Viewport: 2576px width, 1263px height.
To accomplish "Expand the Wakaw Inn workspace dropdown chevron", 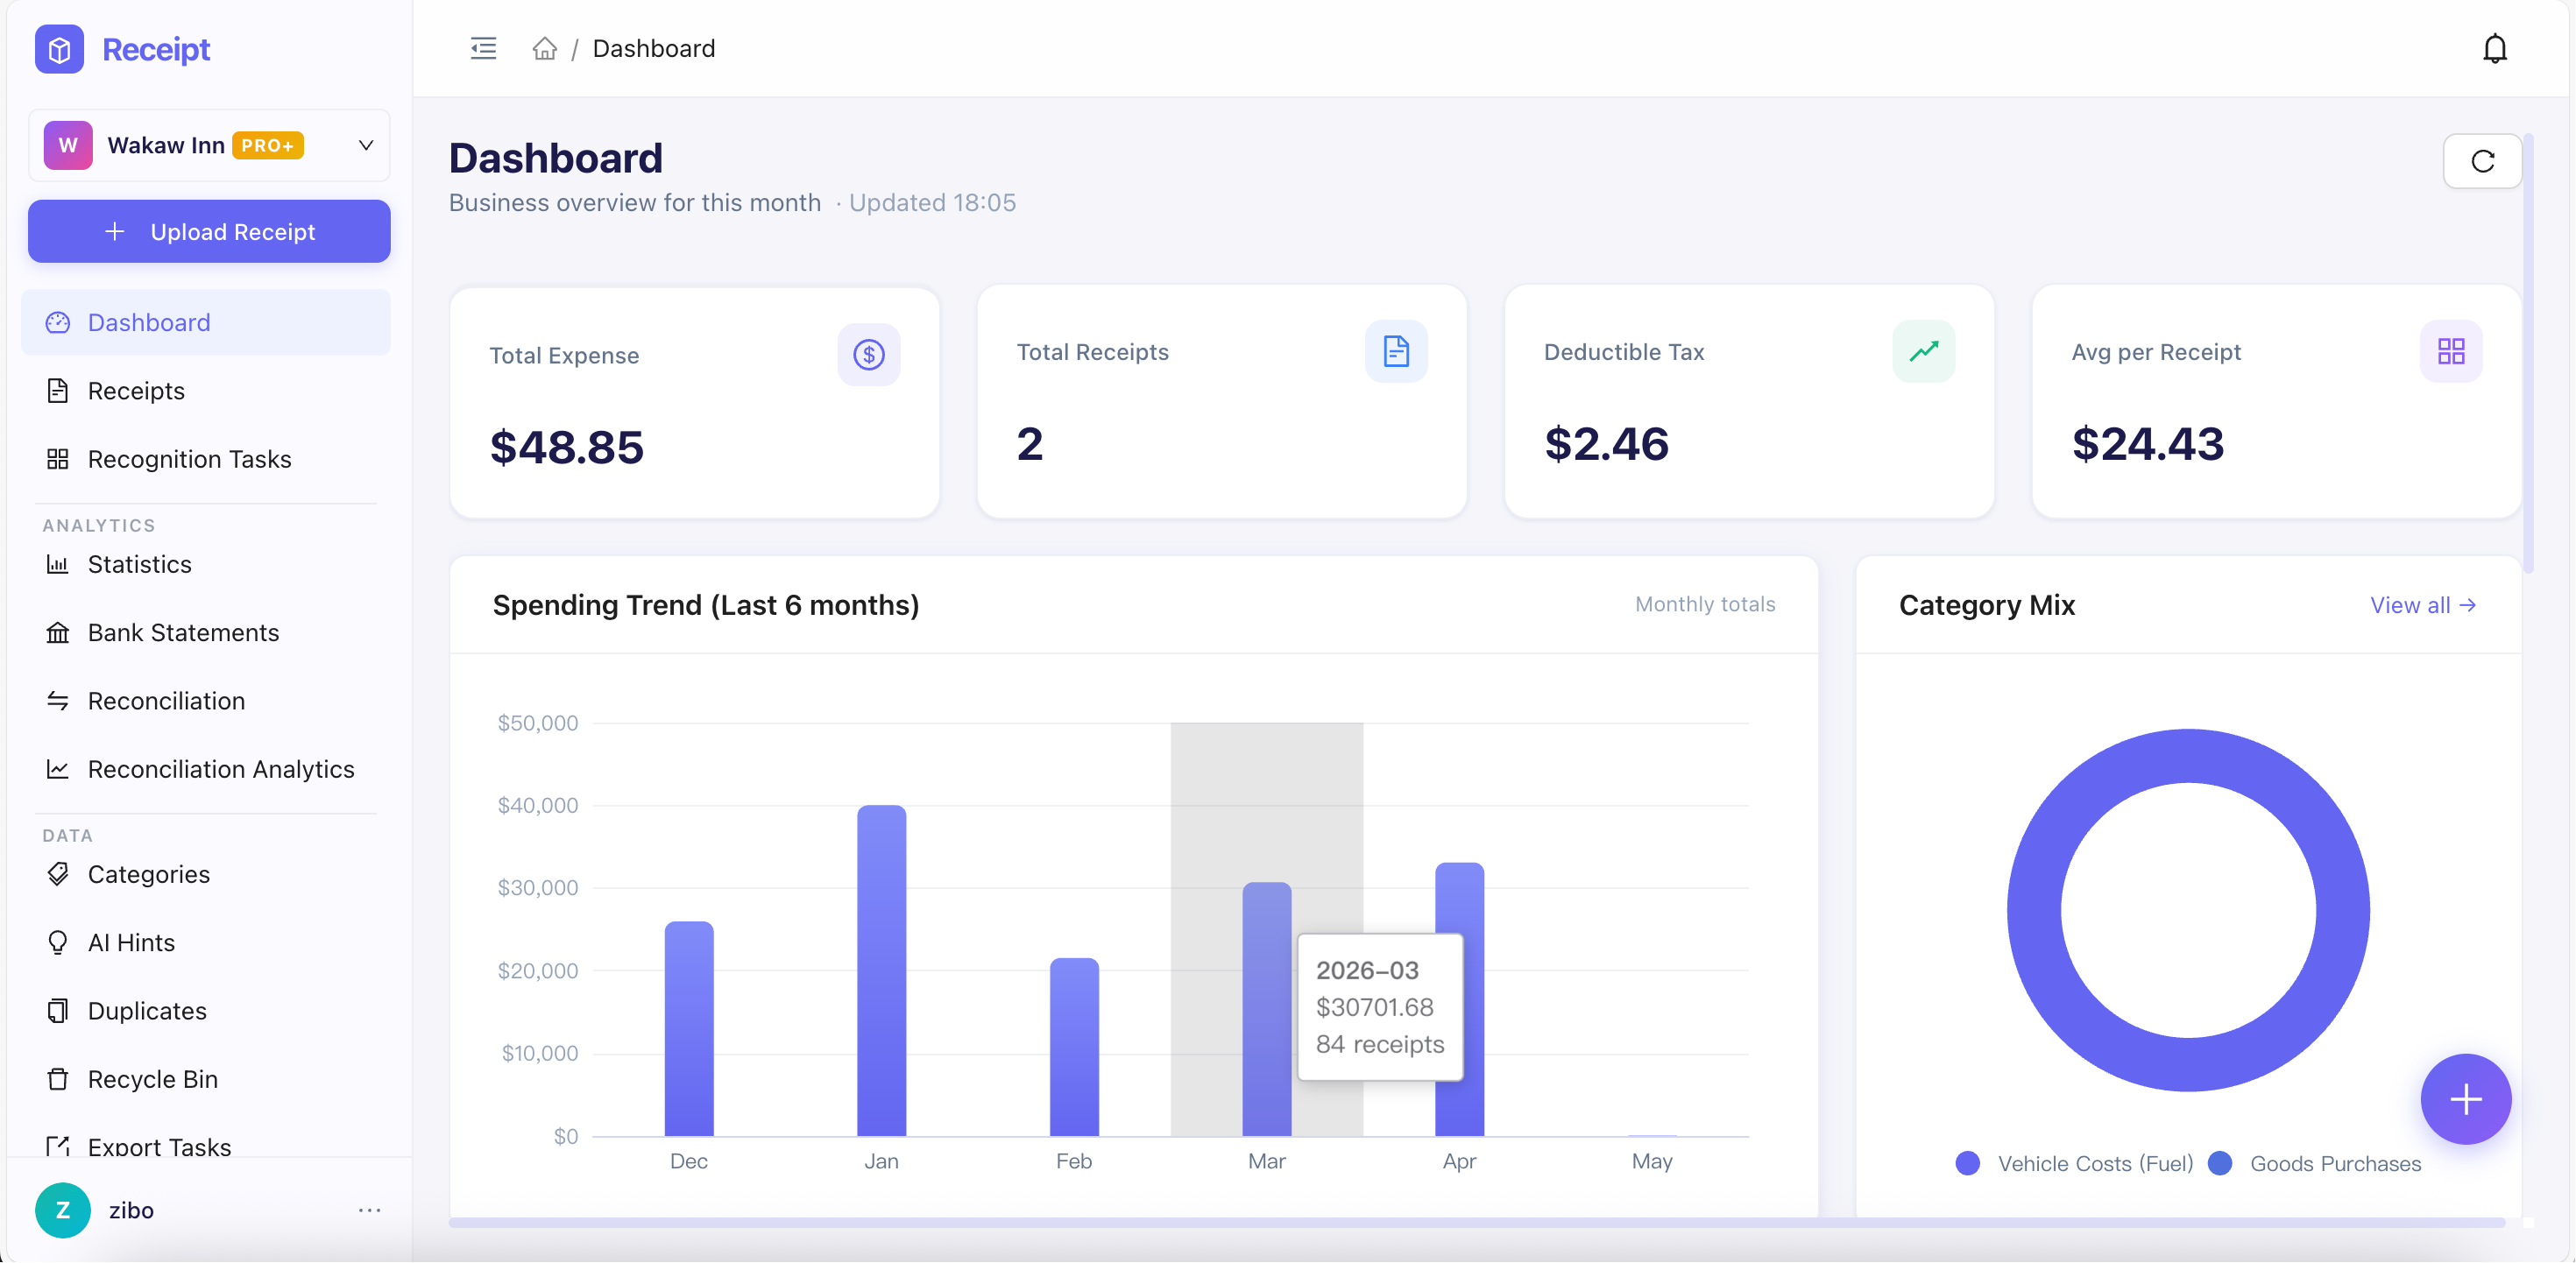I will point(366,145).
